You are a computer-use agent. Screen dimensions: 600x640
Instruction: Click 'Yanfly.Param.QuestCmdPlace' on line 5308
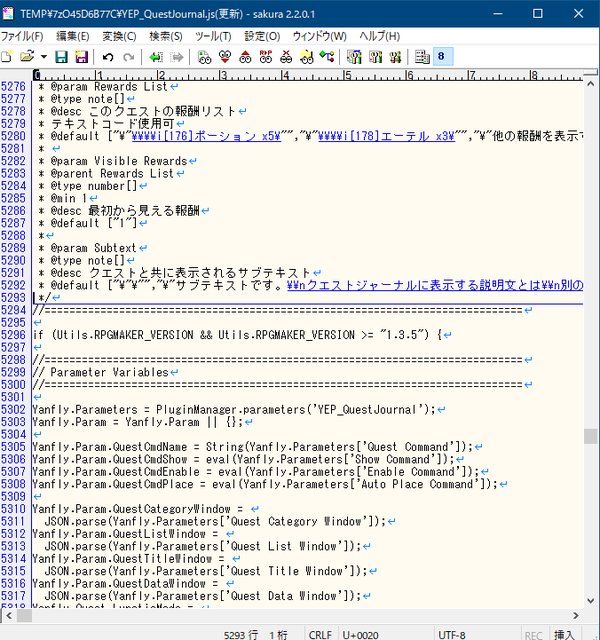tap(113, 484)
